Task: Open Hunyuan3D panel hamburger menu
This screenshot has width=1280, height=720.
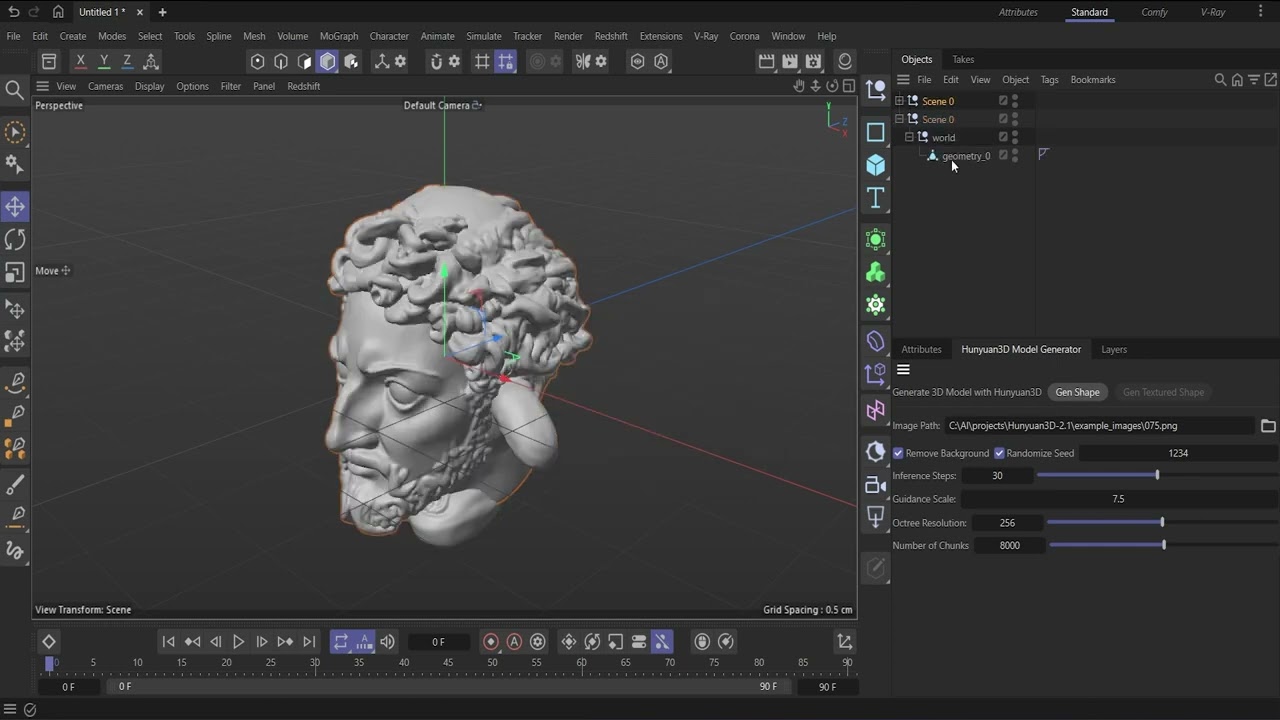Action: [x=903, y=370]
